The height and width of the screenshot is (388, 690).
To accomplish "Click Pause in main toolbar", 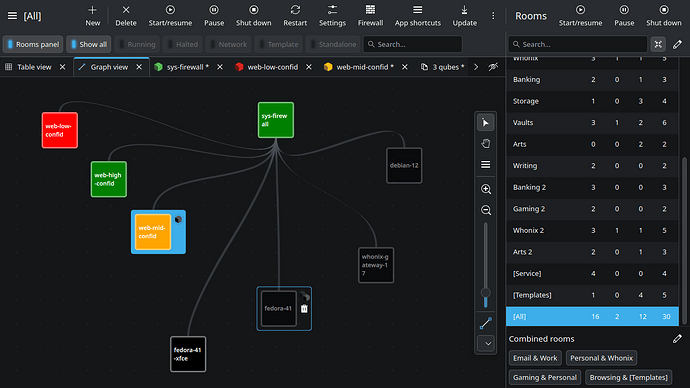I will (x=214, y=16).
